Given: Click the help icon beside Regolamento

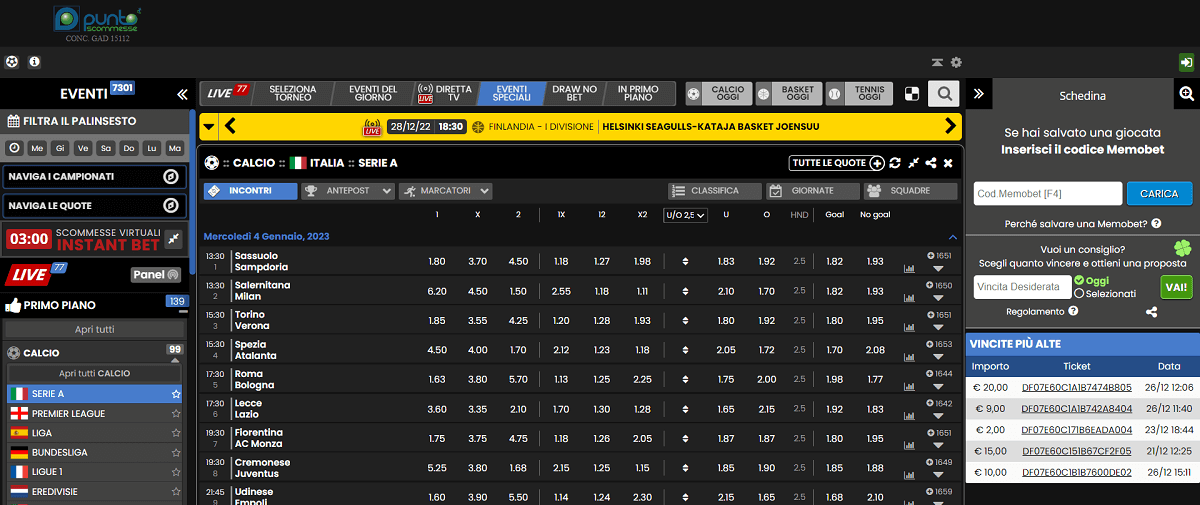Looking at the screenshot, I should click(x=1073, y=311).
